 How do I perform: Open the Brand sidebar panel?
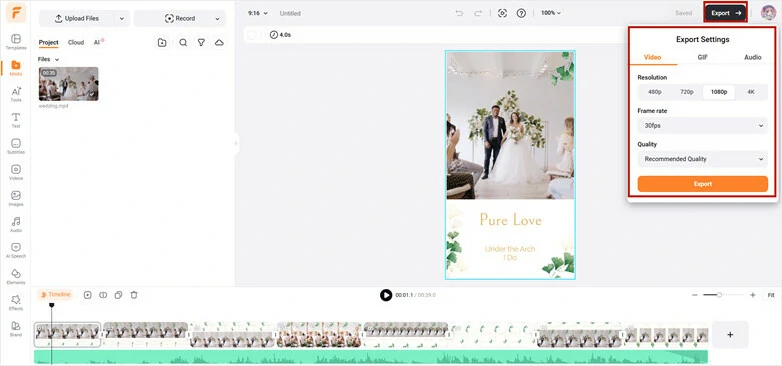[x=16, y=329]
